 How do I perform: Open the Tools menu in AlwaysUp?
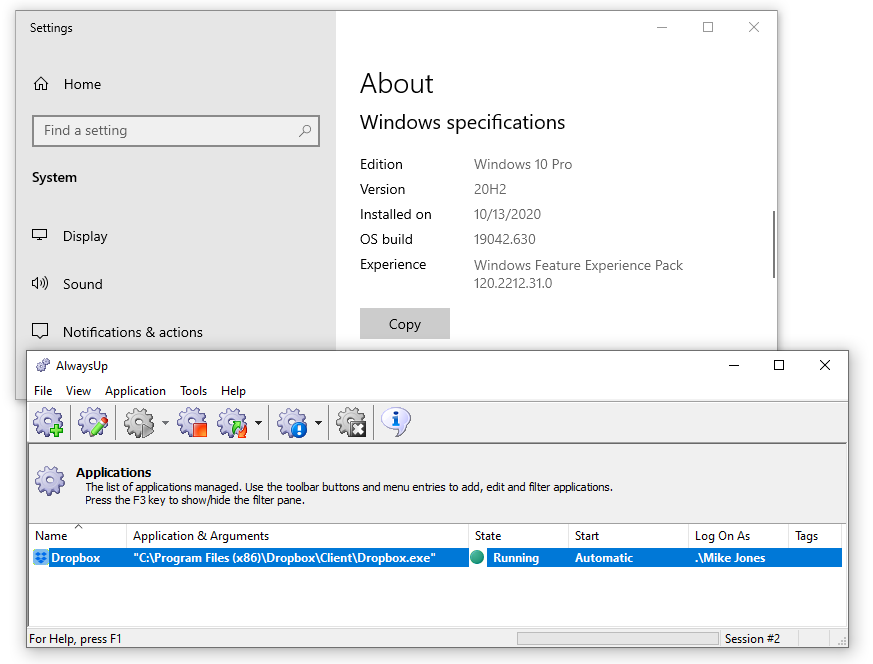coord(193,391)
